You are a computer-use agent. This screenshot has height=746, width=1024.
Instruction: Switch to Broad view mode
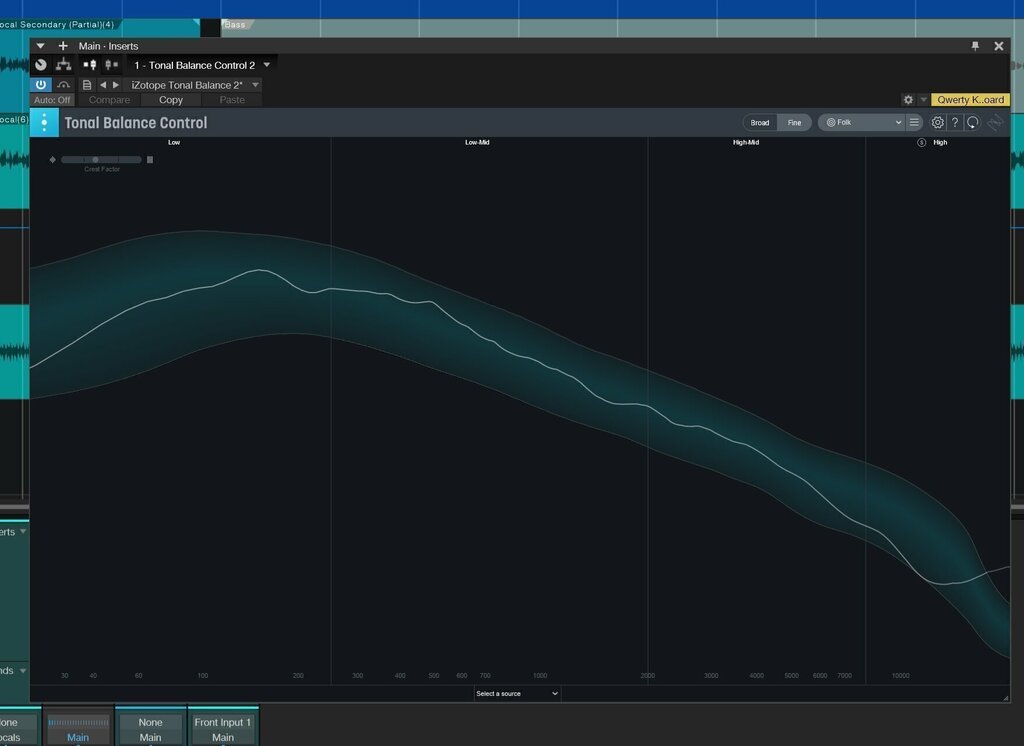[760, 123]
